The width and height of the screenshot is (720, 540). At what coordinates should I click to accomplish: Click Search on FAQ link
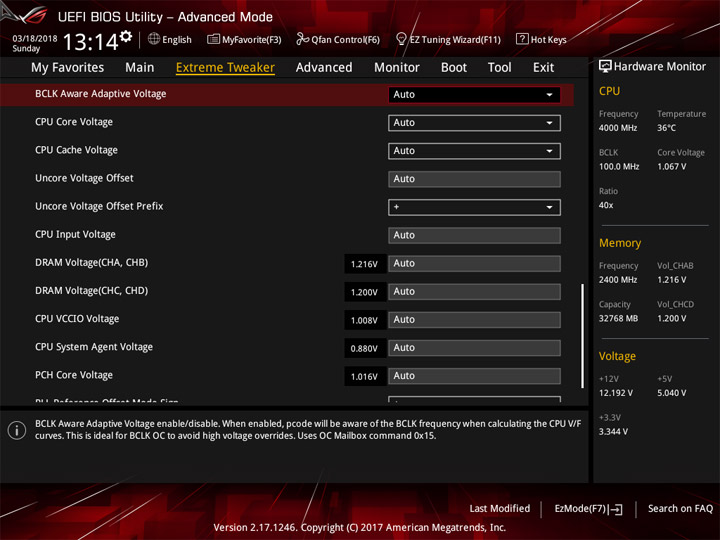(680, 508)
